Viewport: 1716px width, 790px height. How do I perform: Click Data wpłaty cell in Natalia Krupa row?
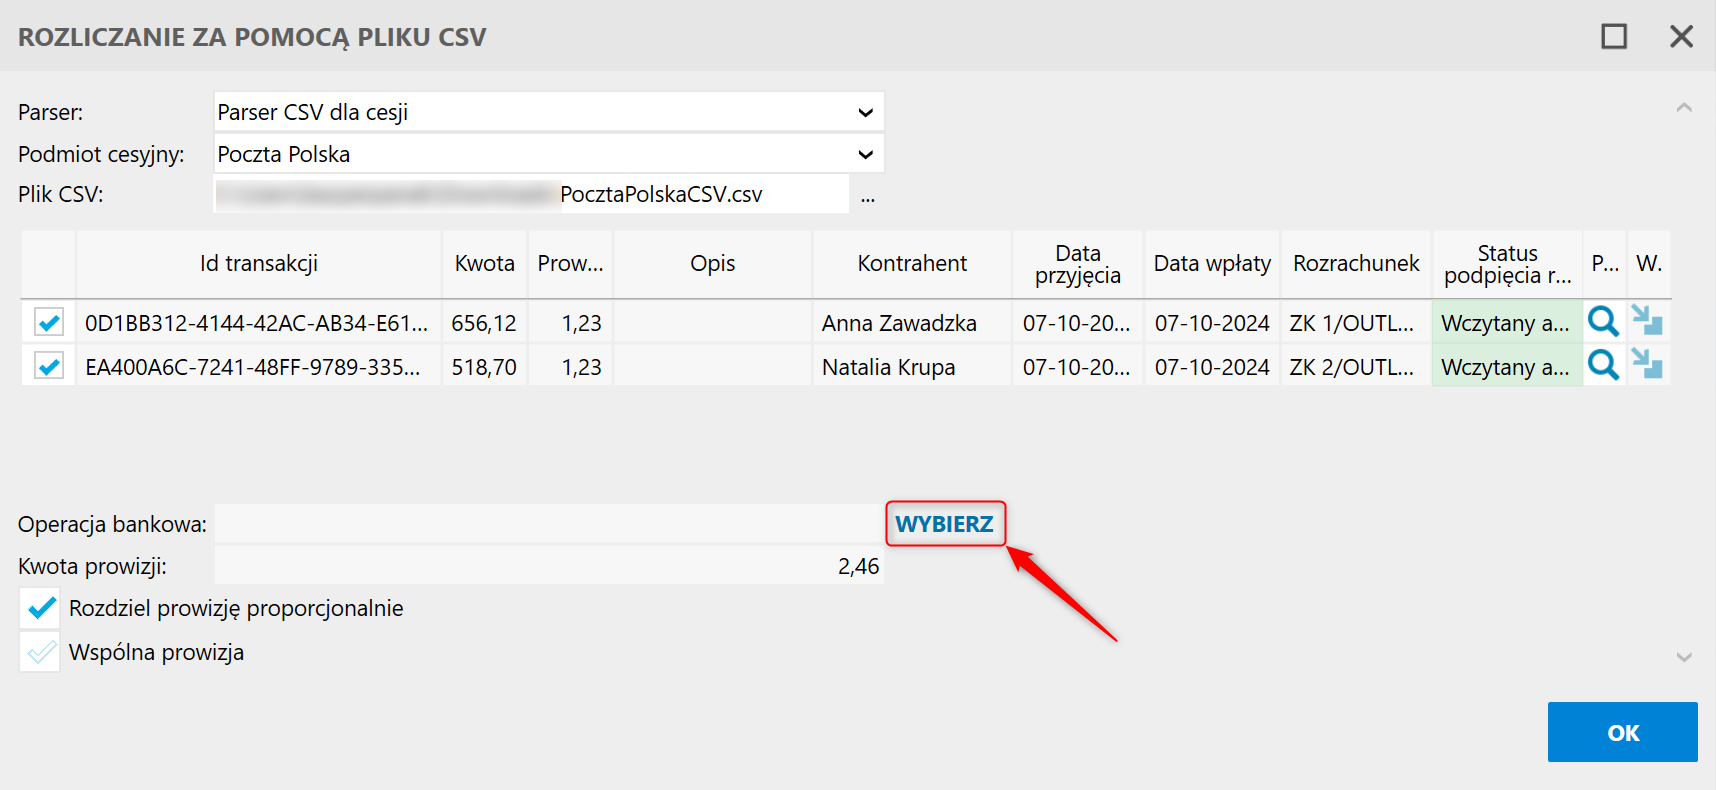click(x=1212, y=367)
